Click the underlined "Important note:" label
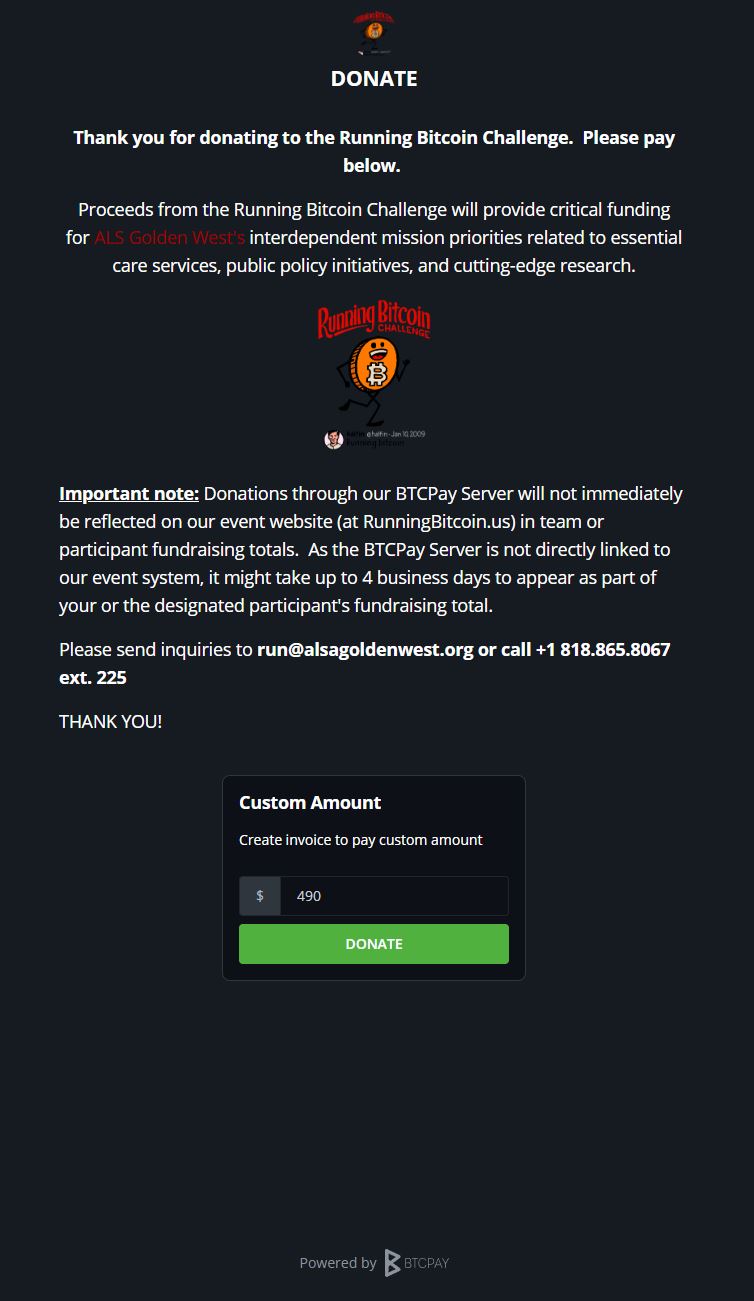754x1301 pixels. pyautogui.click(x=129, y=494)
